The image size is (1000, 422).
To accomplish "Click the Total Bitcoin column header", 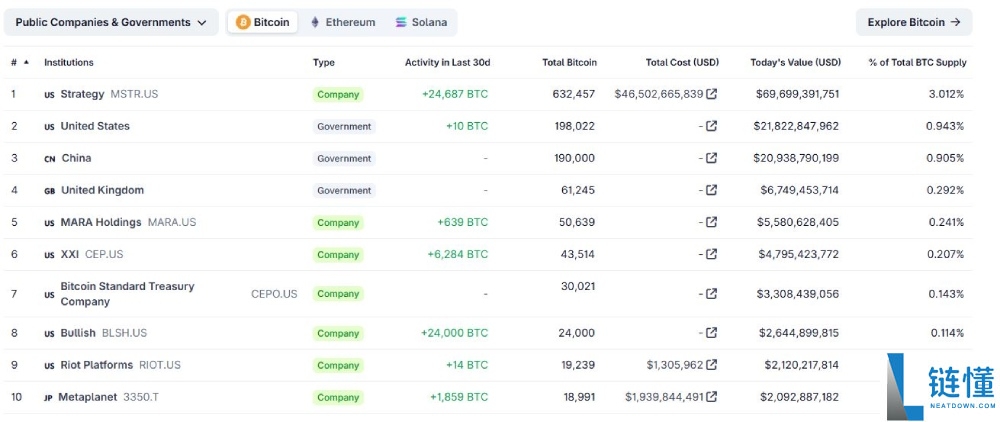I will click(569, 62).
